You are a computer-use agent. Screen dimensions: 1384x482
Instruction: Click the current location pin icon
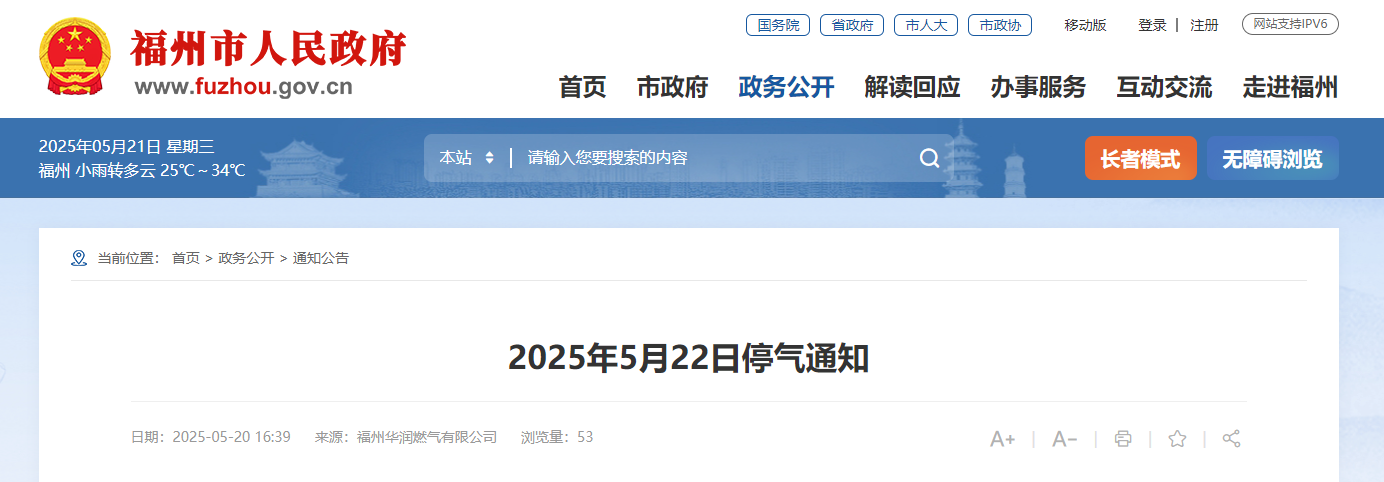79,258
